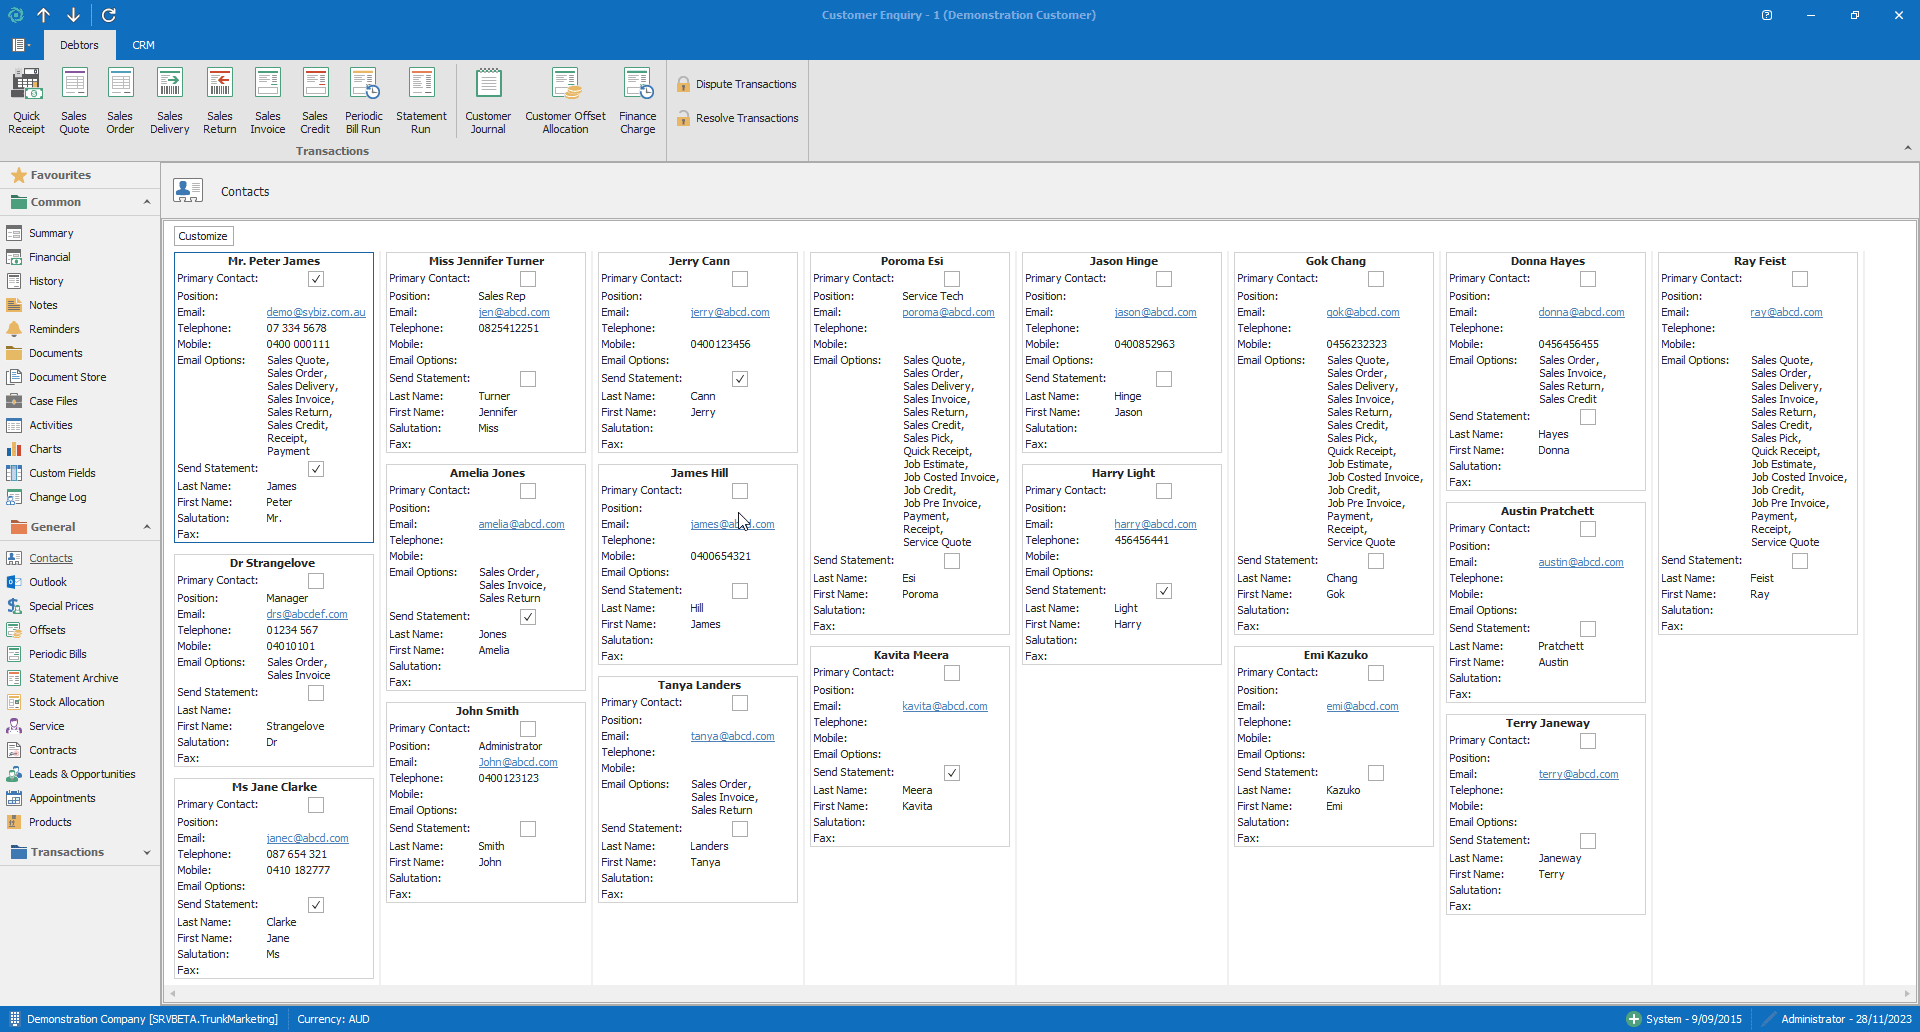Click the demo@sybiz.com.au email link

[x=316, y=312]
